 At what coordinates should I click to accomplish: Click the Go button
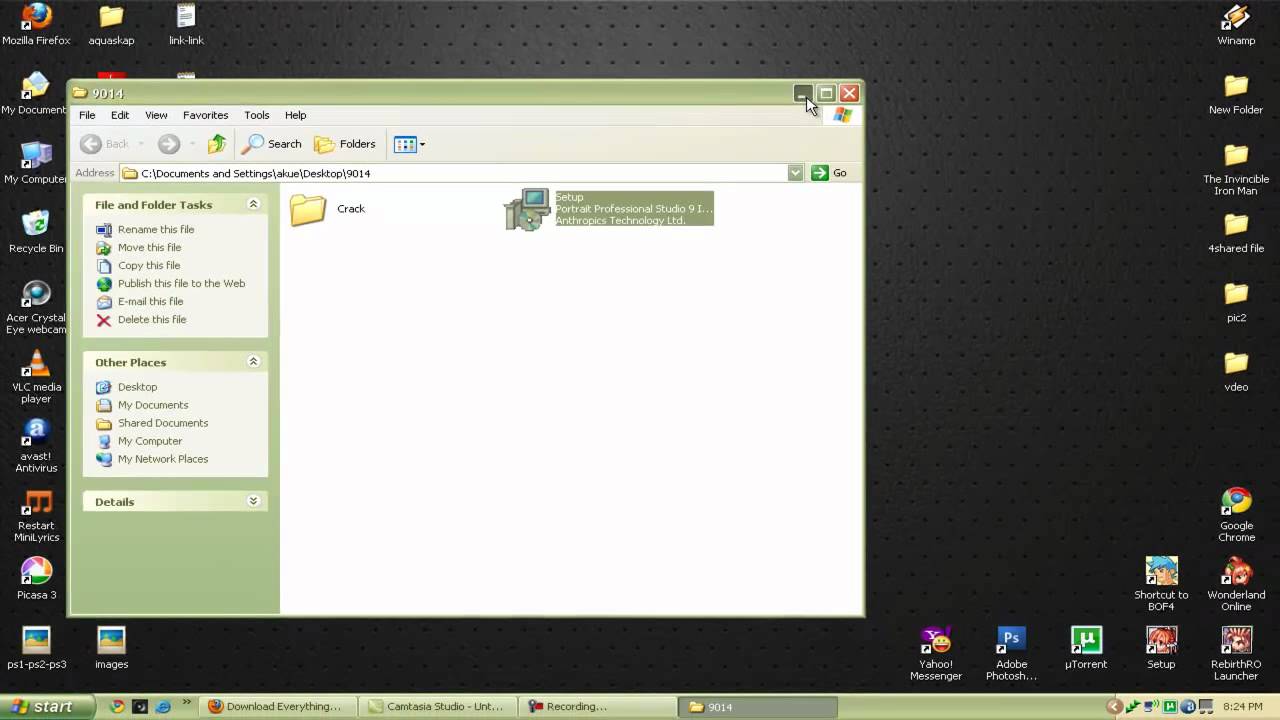click(829, 173)
